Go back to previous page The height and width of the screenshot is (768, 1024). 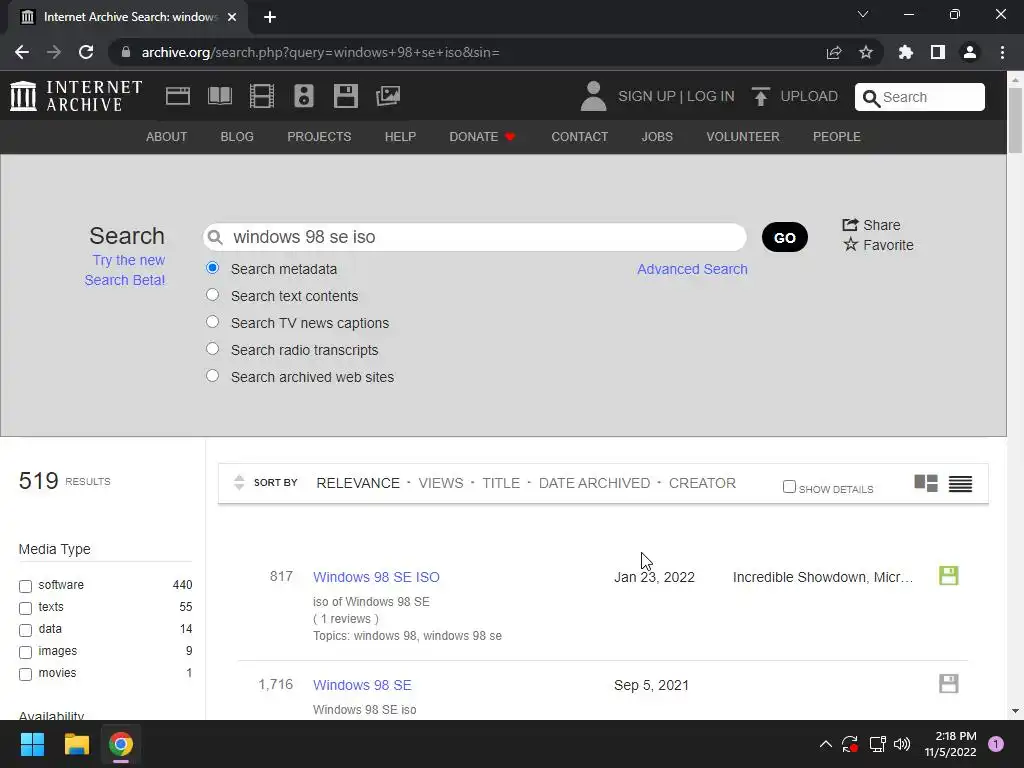click(22, 52)
